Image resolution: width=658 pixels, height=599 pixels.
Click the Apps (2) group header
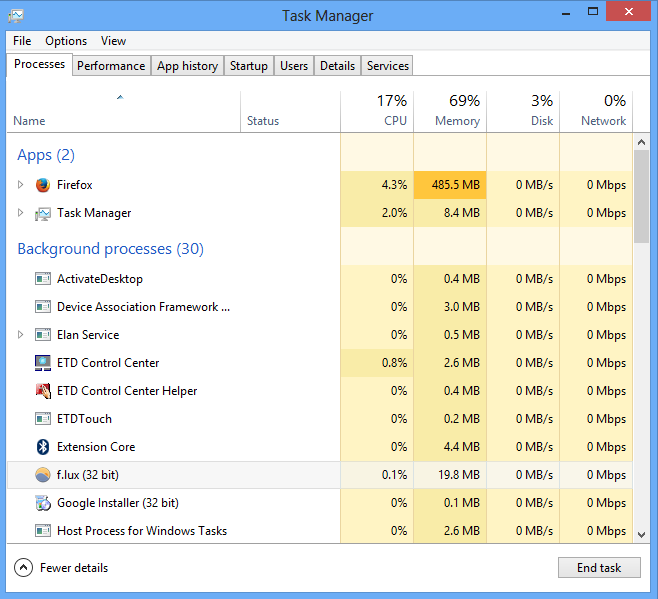point(46,155)
